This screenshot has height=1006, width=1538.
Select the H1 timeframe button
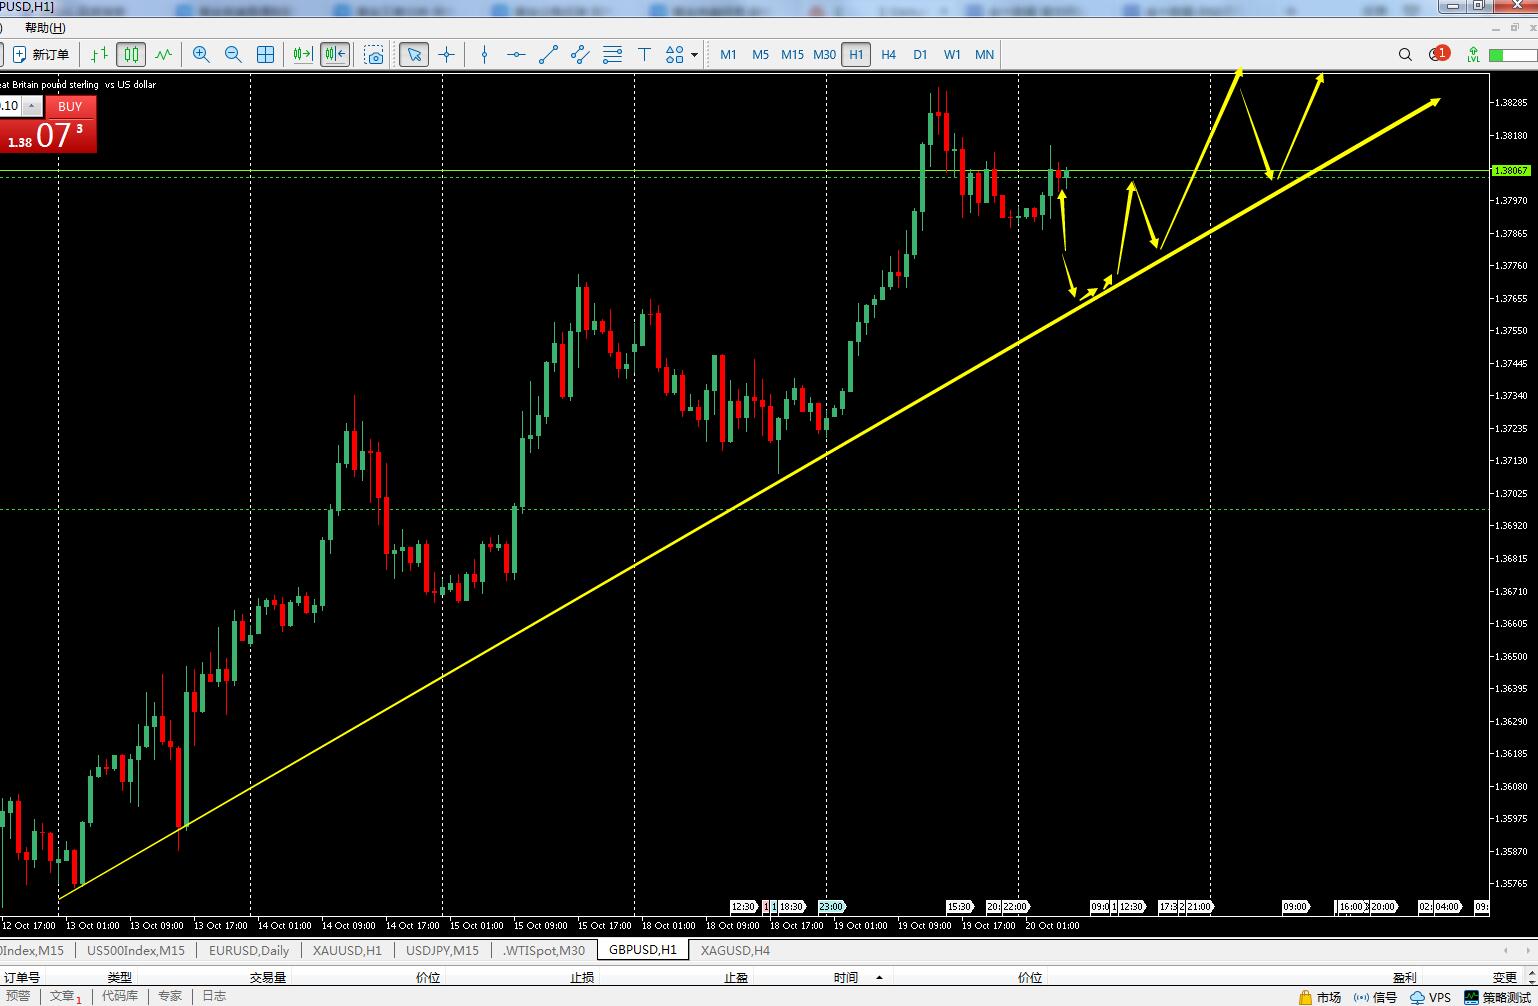856,55
